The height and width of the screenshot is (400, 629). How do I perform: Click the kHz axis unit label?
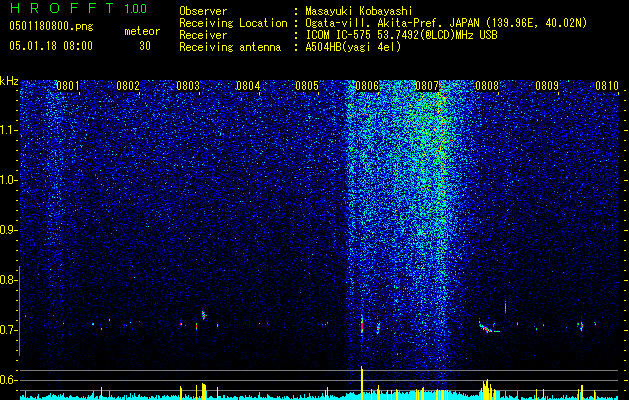click(9, 81)
